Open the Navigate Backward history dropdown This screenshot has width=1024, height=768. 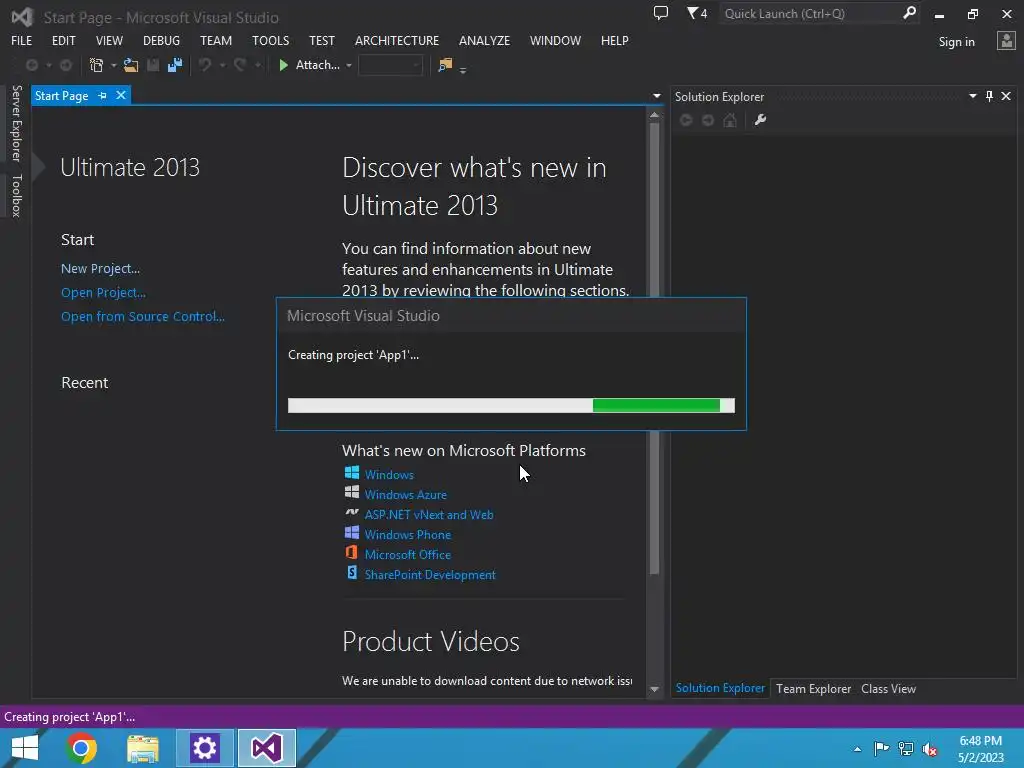click(x=49, y=66)
